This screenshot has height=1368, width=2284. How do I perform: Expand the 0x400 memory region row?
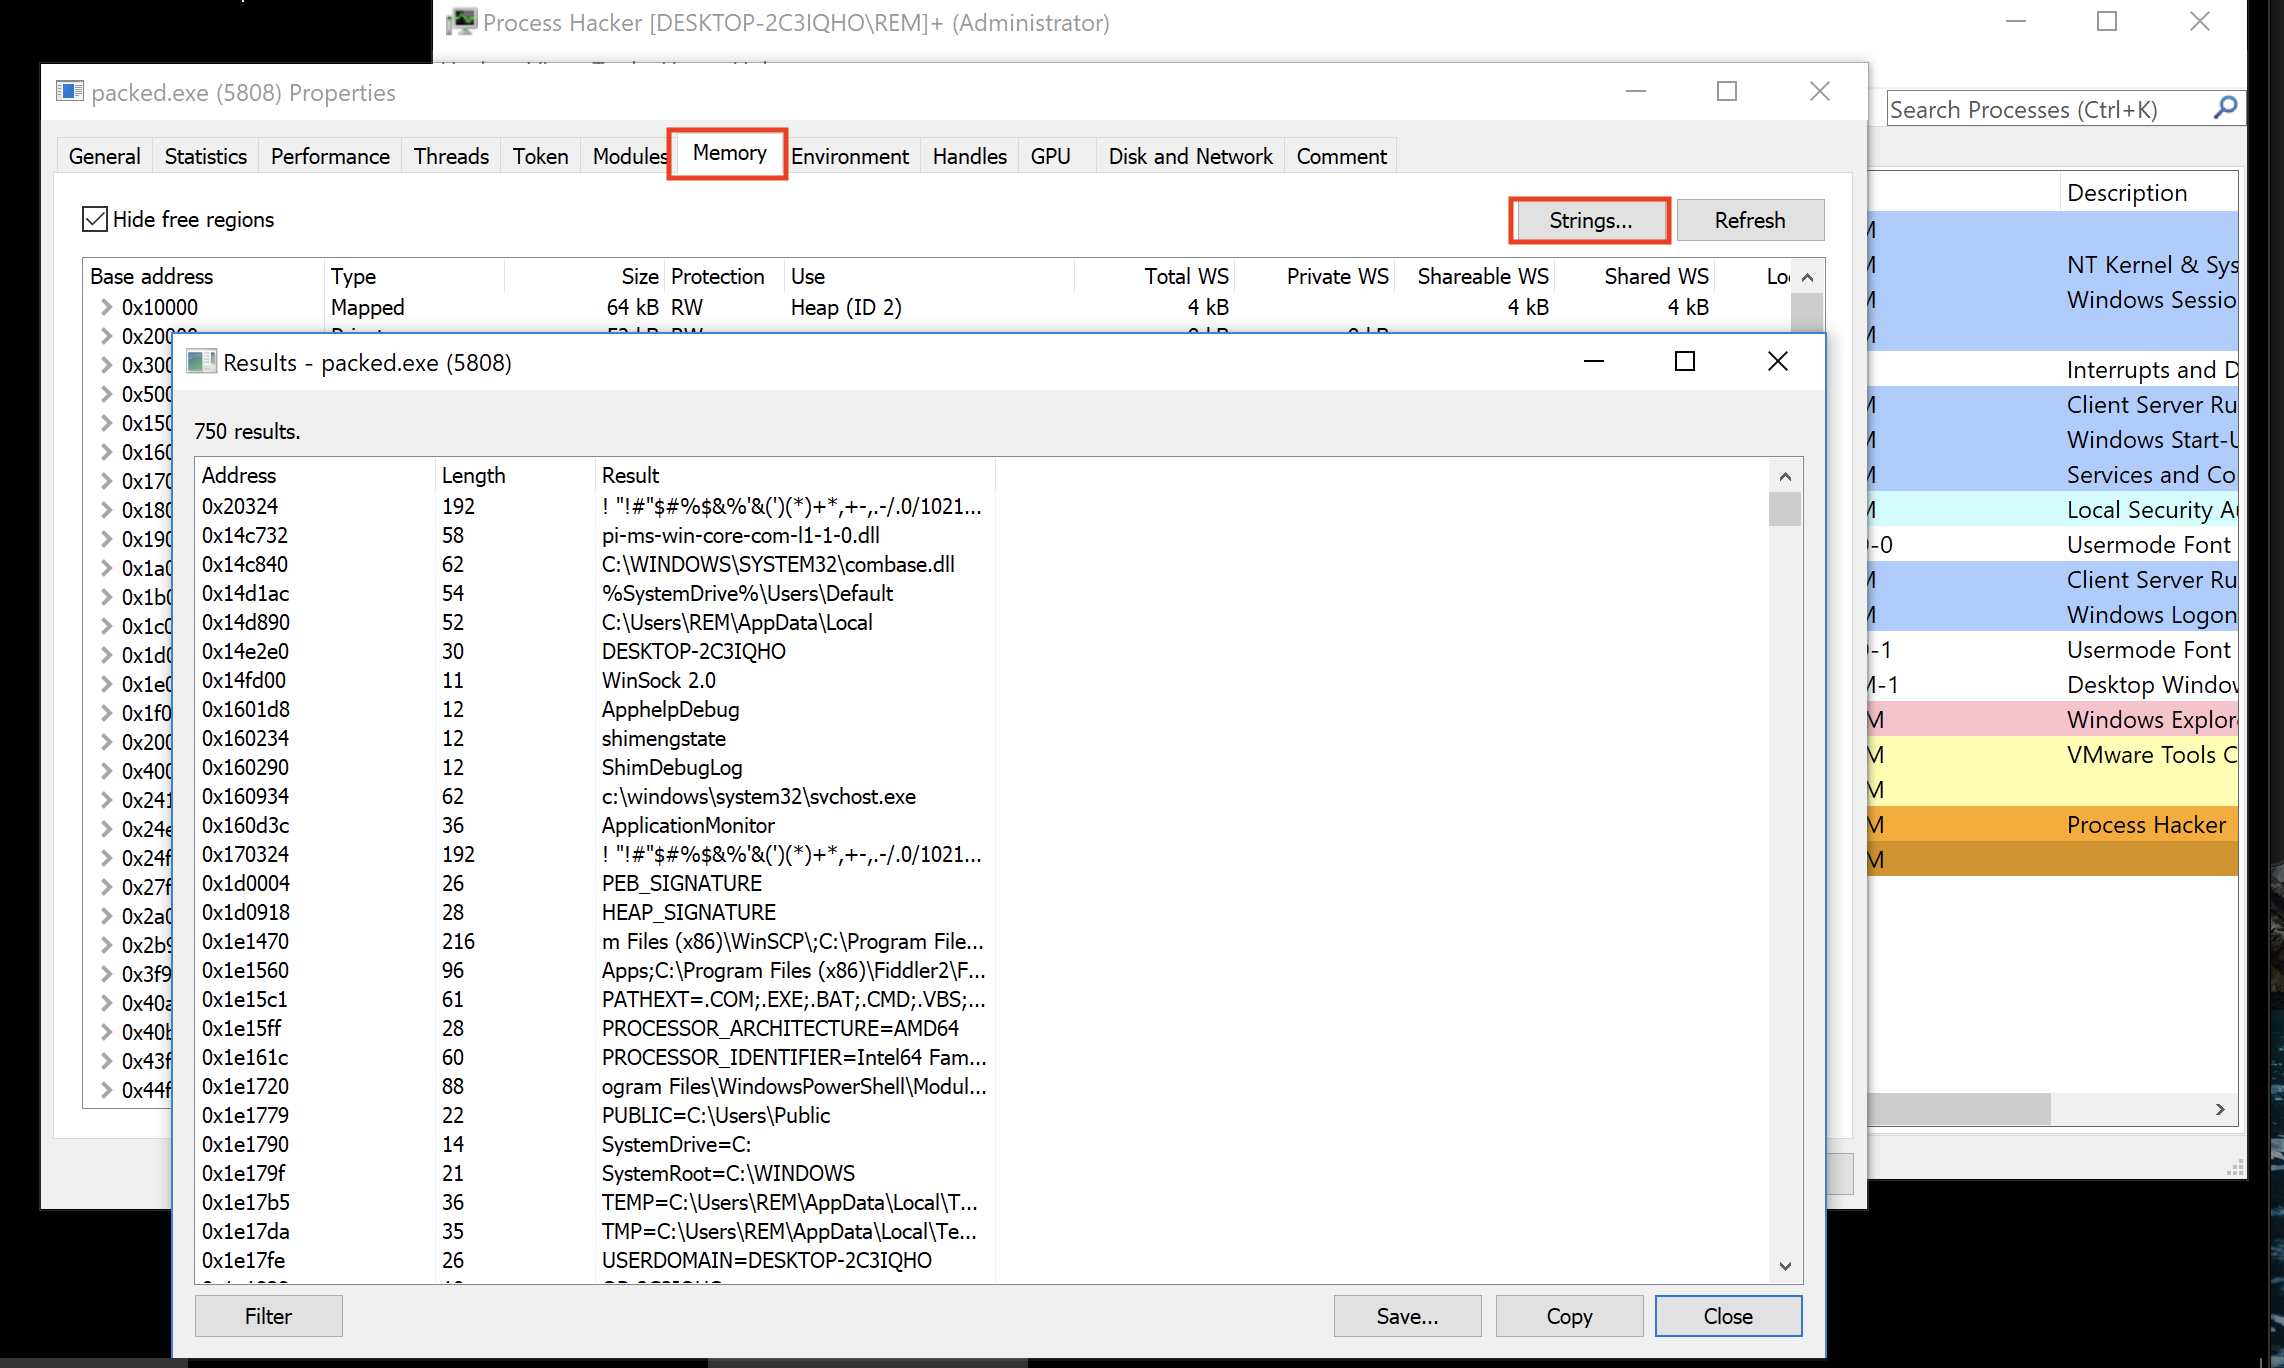pos(106,771)
